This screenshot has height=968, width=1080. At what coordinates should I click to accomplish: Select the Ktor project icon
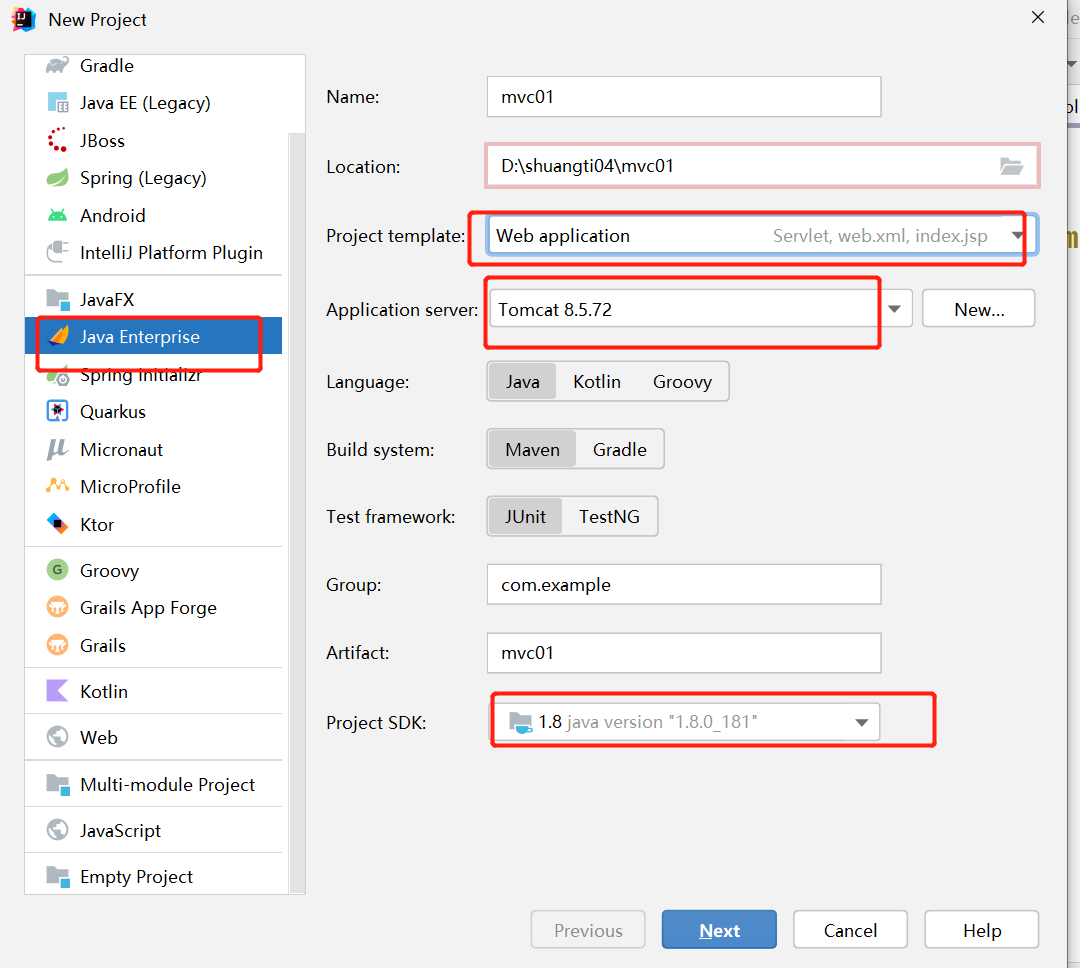pyautogui.click(x=58, y=525)
